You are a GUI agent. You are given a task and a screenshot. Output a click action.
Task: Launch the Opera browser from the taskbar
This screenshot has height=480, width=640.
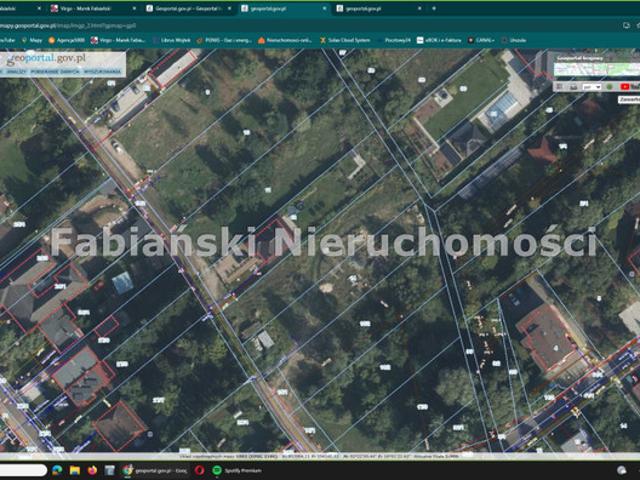coord(199,470)
